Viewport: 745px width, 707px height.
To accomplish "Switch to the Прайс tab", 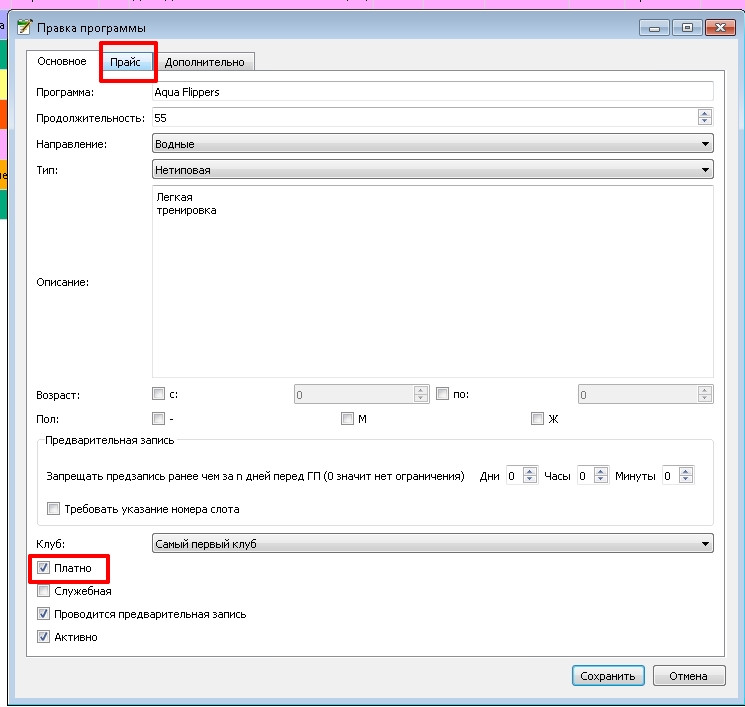I will pyautogui.click(x=125, y=62).
